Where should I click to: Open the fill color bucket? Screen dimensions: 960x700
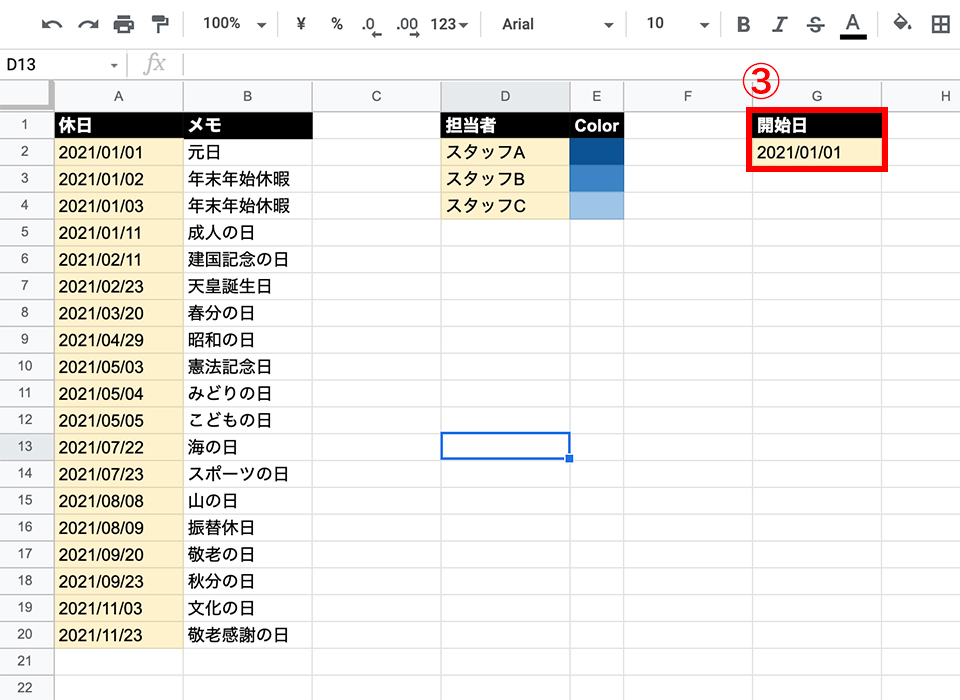point(902,24)
